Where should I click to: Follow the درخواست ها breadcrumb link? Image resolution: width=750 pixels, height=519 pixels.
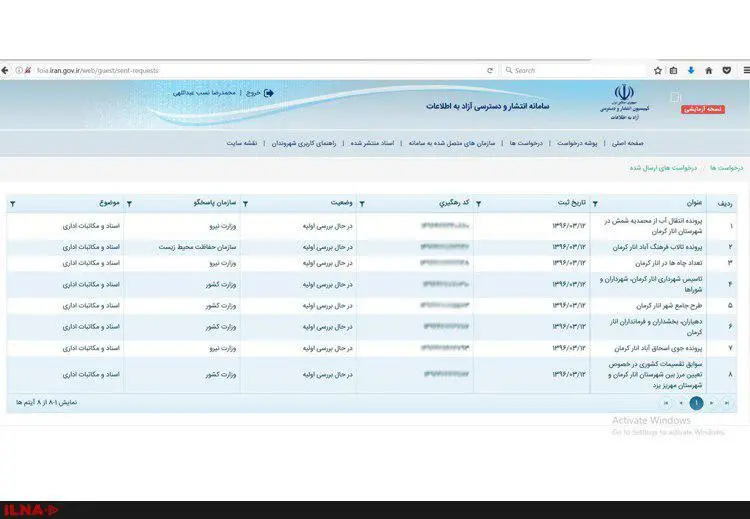pos(727,168)
